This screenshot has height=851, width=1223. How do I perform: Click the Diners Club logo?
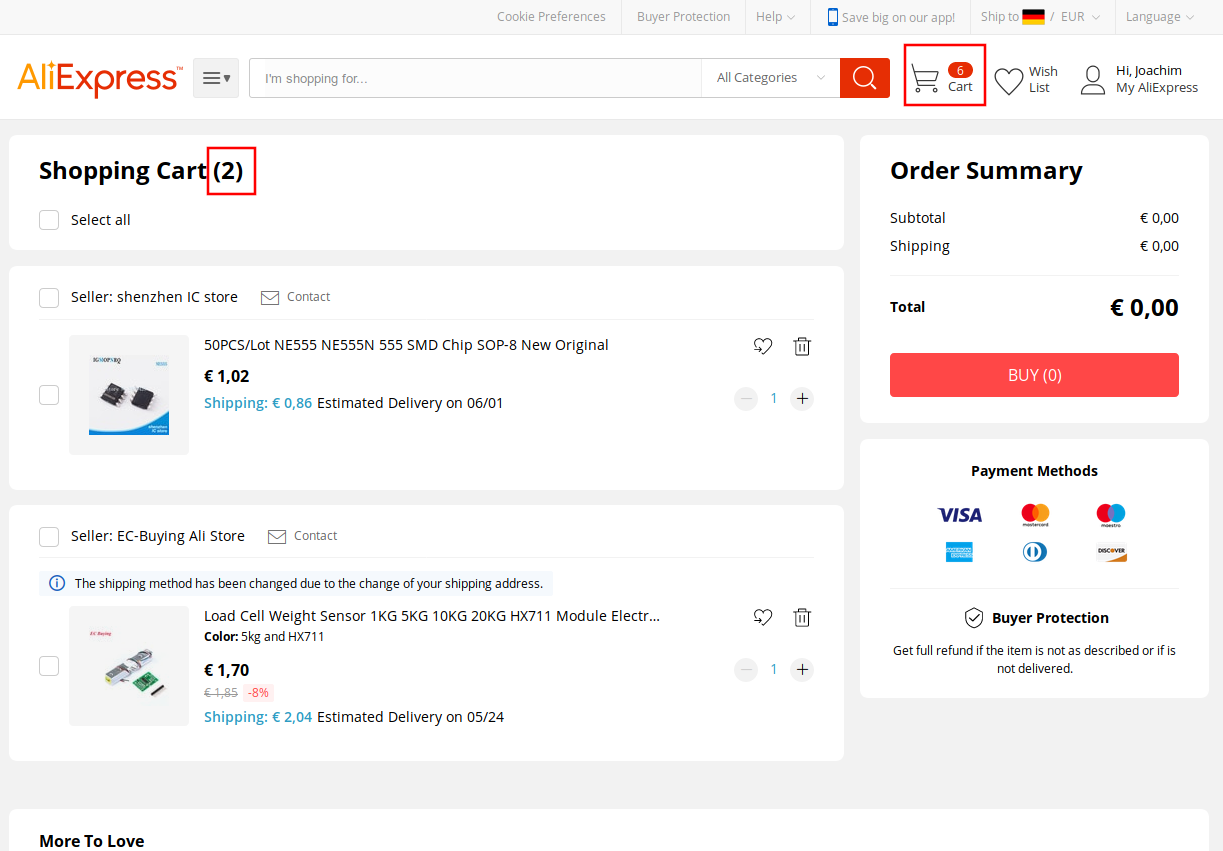1035,552
